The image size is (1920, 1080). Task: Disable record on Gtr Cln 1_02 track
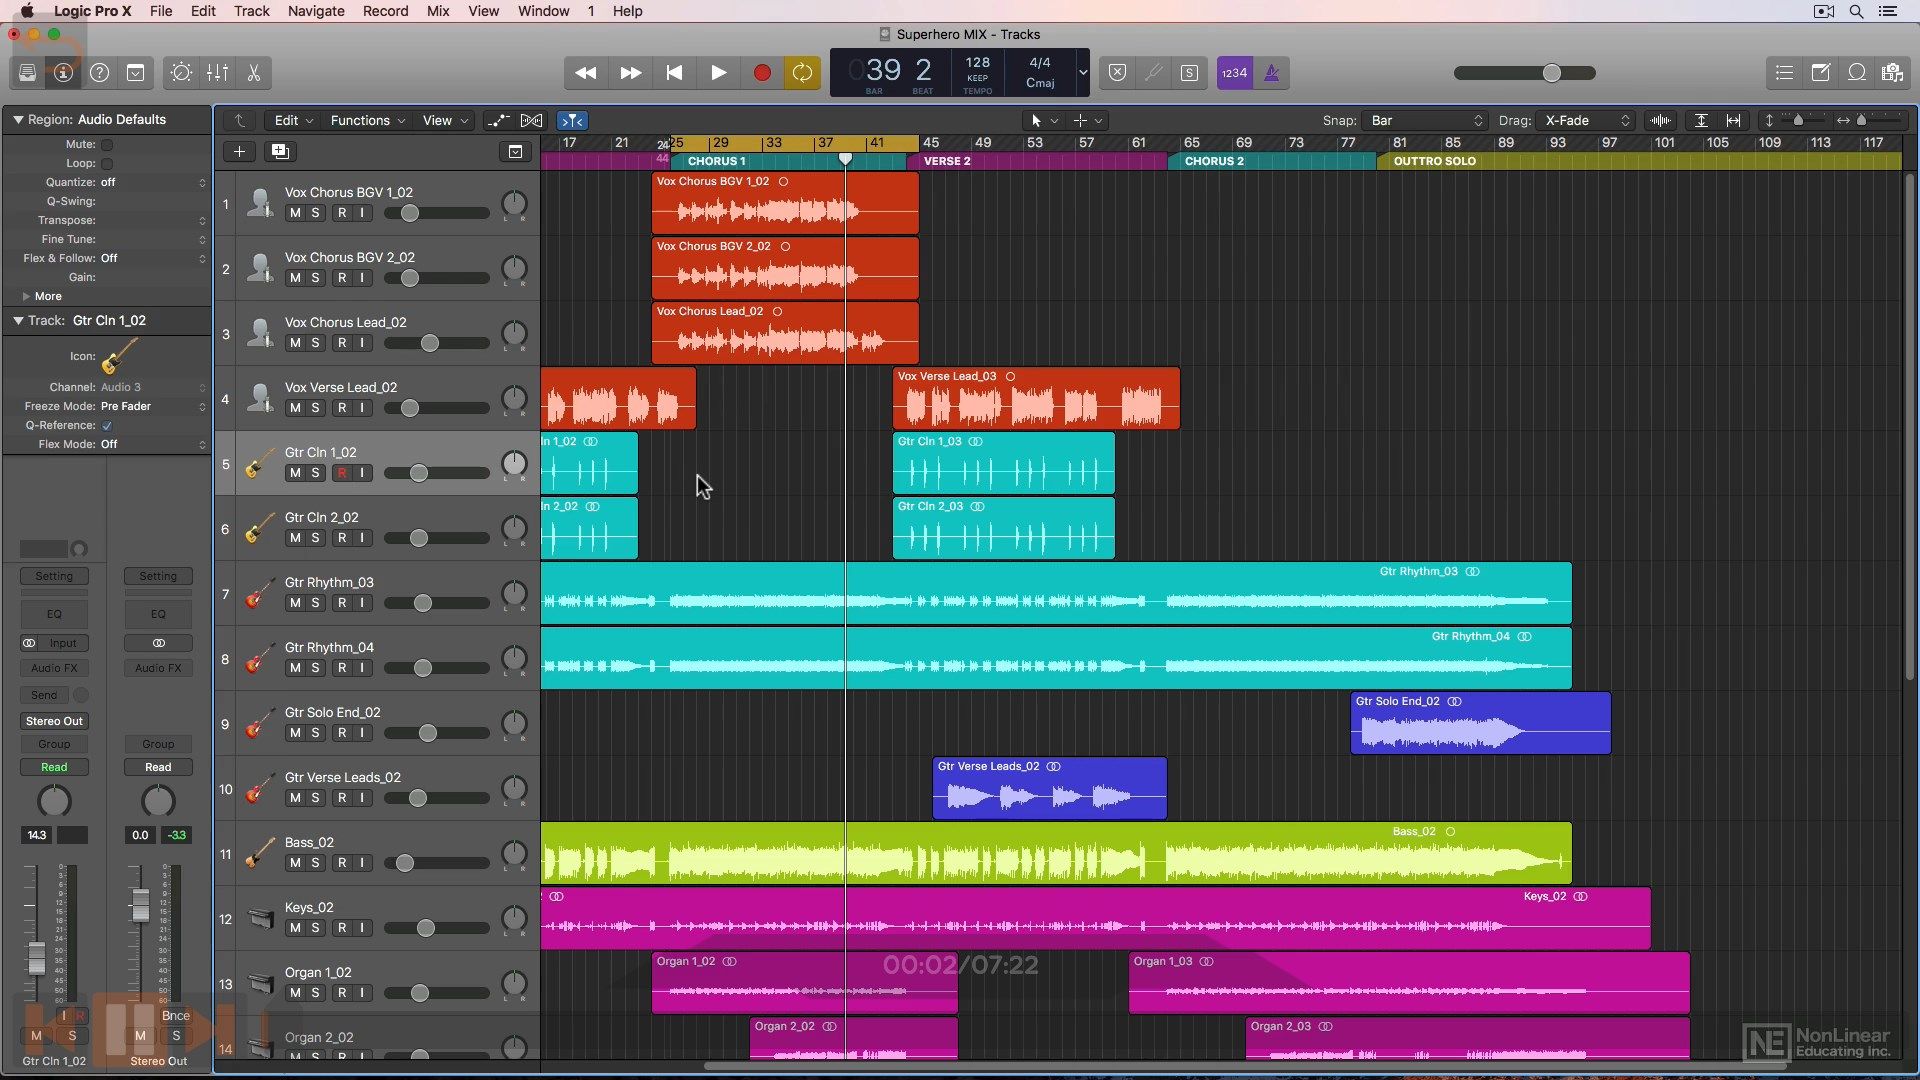coord(342,473)
